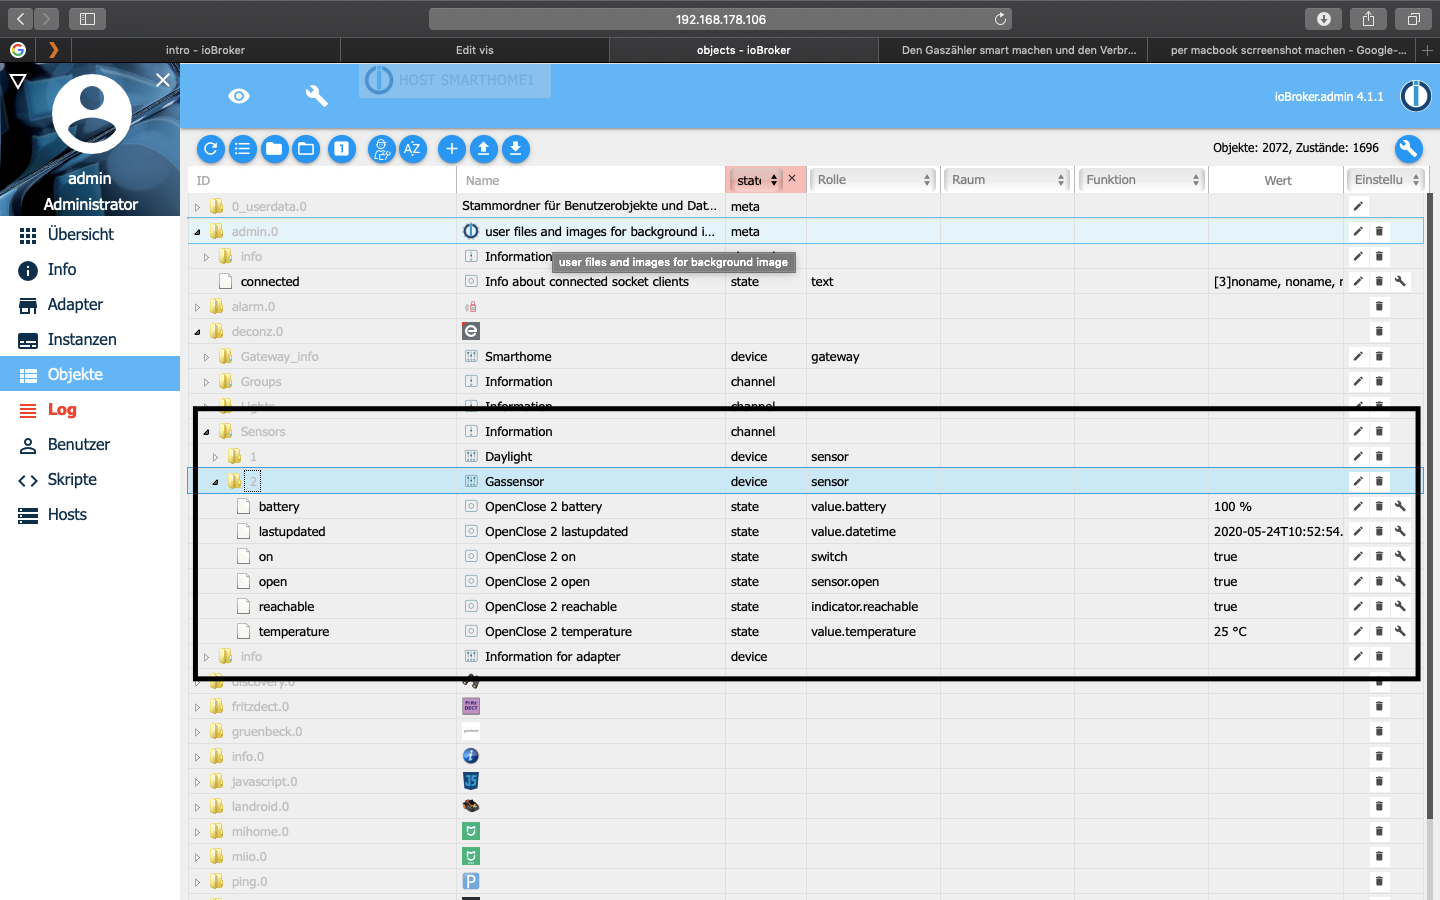Edit the battery object with its pencil icon
The height and width of the screenshot is (900, 1440).
click(x=1358, y=507)
